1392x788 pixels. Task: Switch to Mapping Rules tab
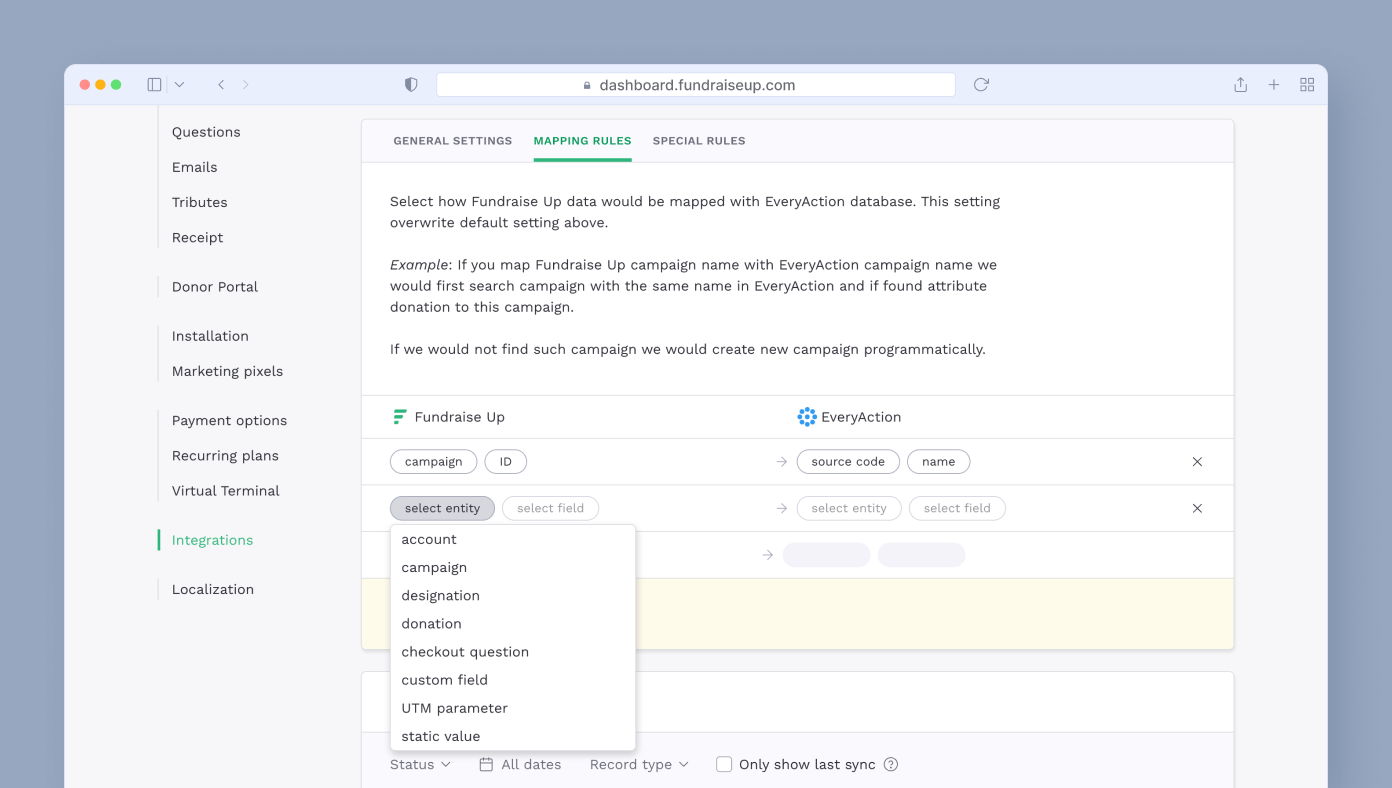[x=582, y=141]
